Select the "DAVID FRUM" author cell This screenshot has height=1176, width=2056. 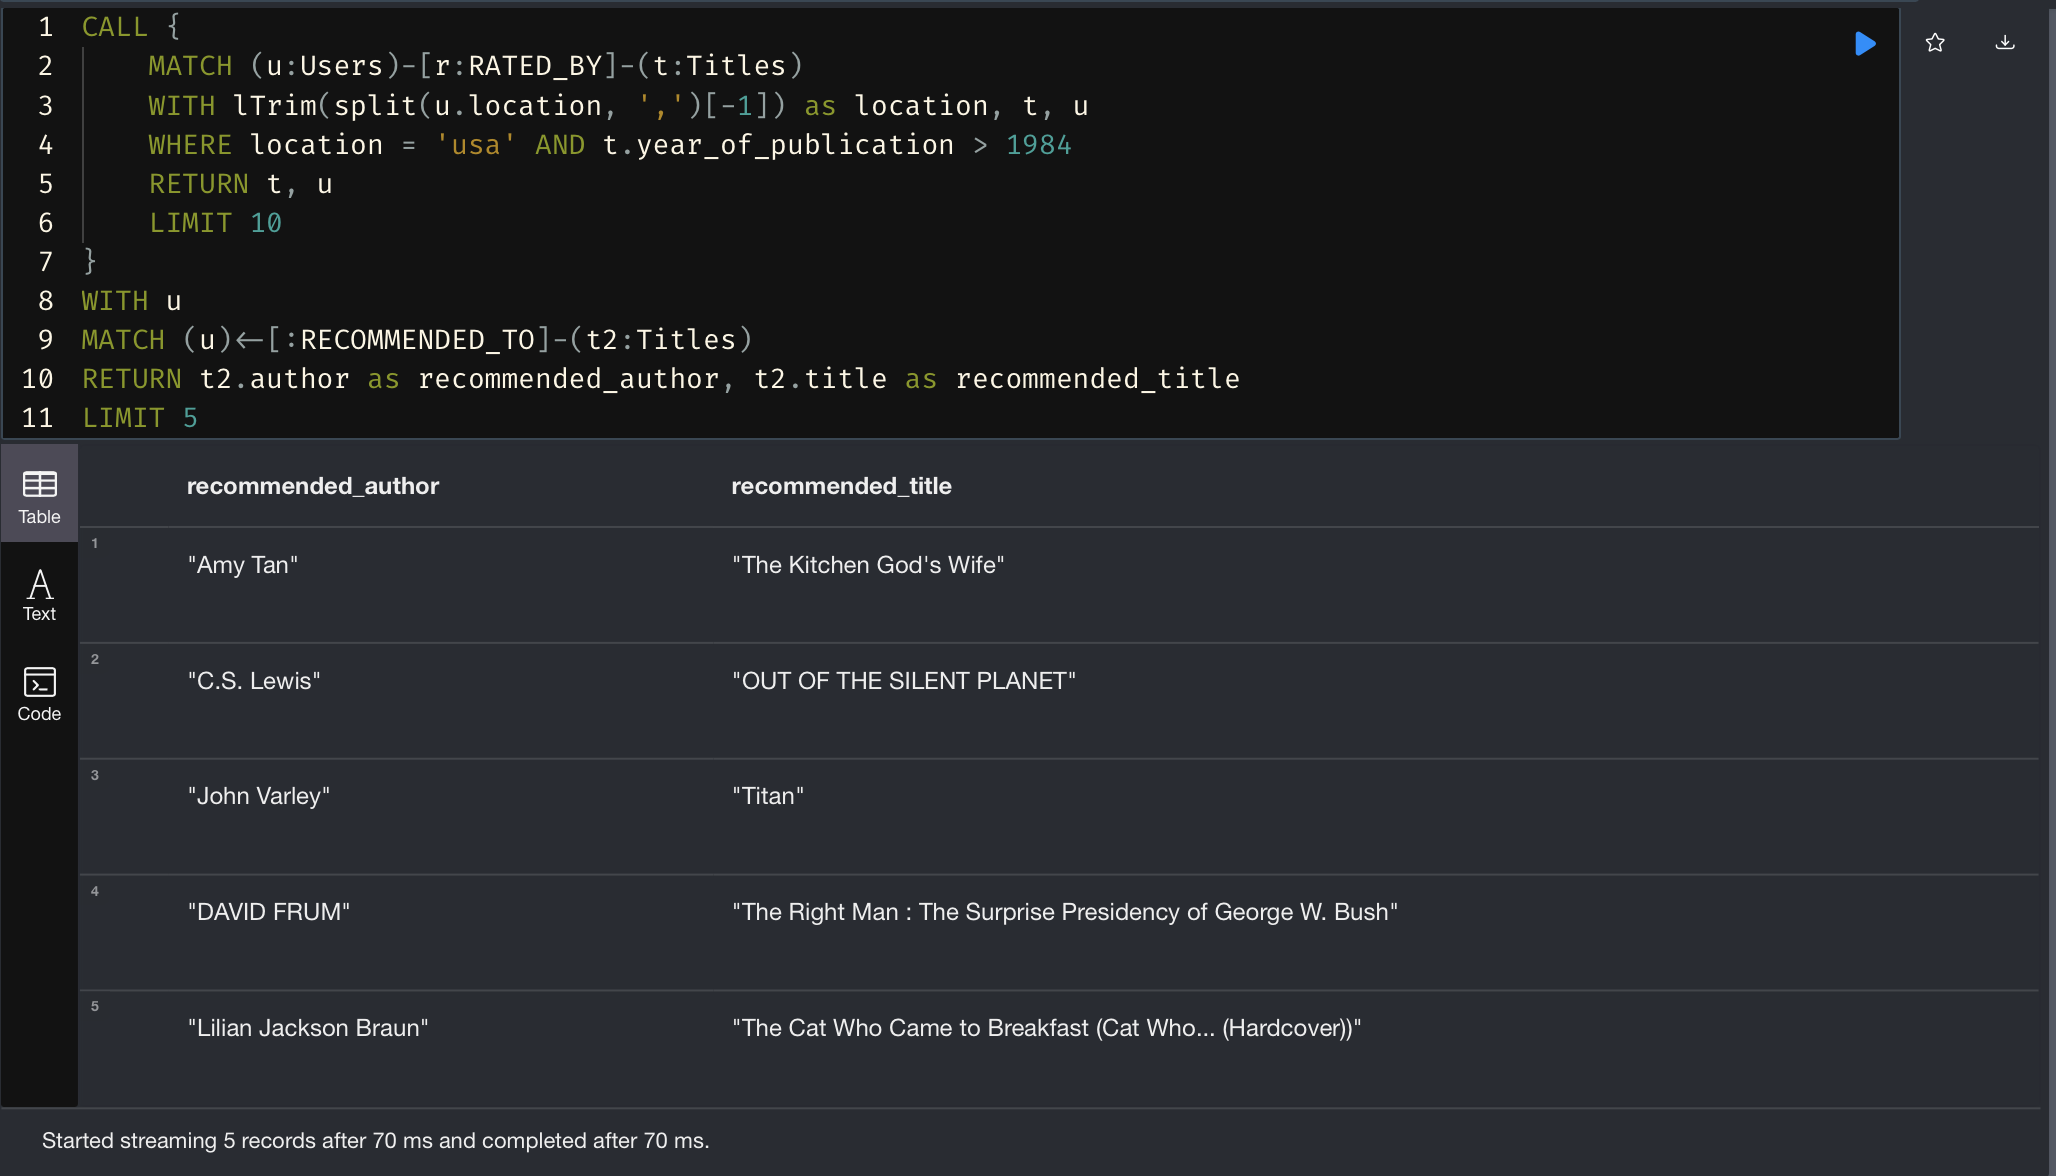point(269,912)
